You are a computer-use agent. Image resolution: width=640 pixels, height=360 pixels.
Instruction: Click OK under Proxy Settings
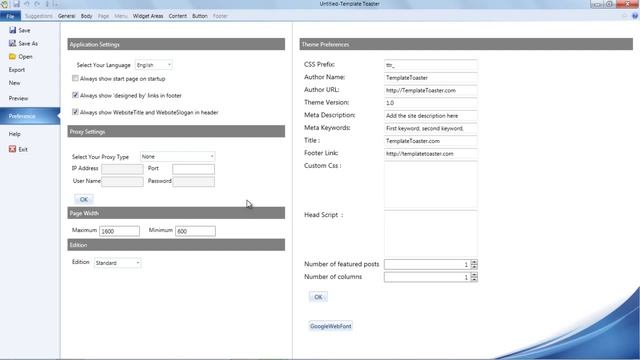[x=84, y=199]
